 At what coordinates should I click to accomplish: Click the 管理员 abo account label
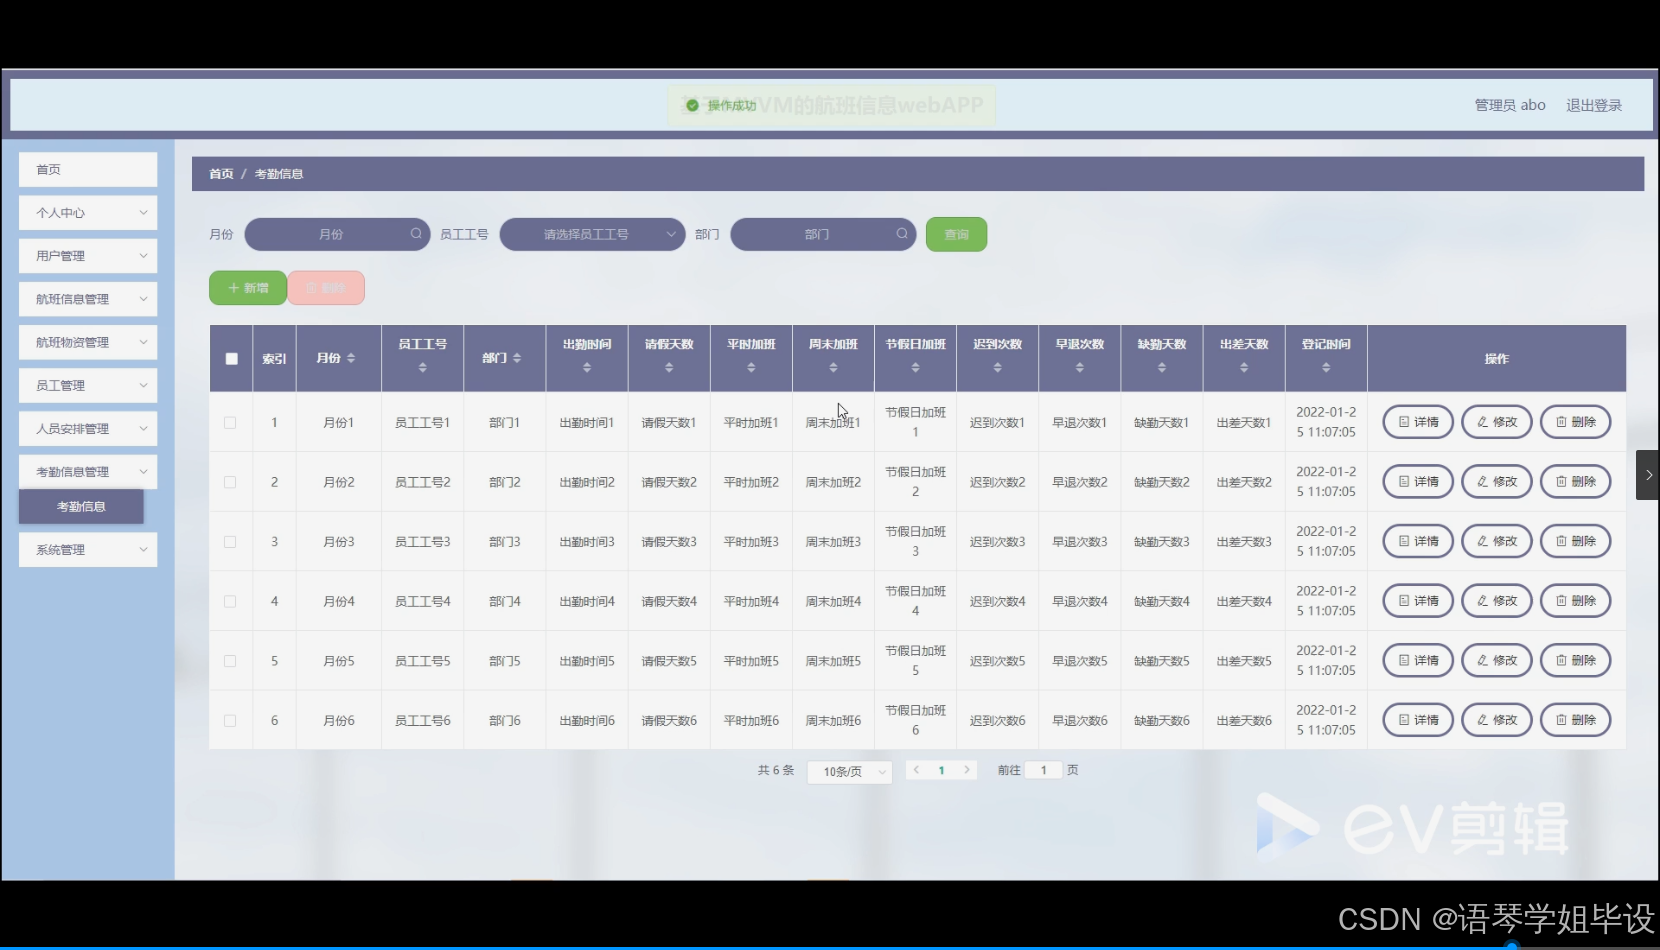pos(1510,105)
